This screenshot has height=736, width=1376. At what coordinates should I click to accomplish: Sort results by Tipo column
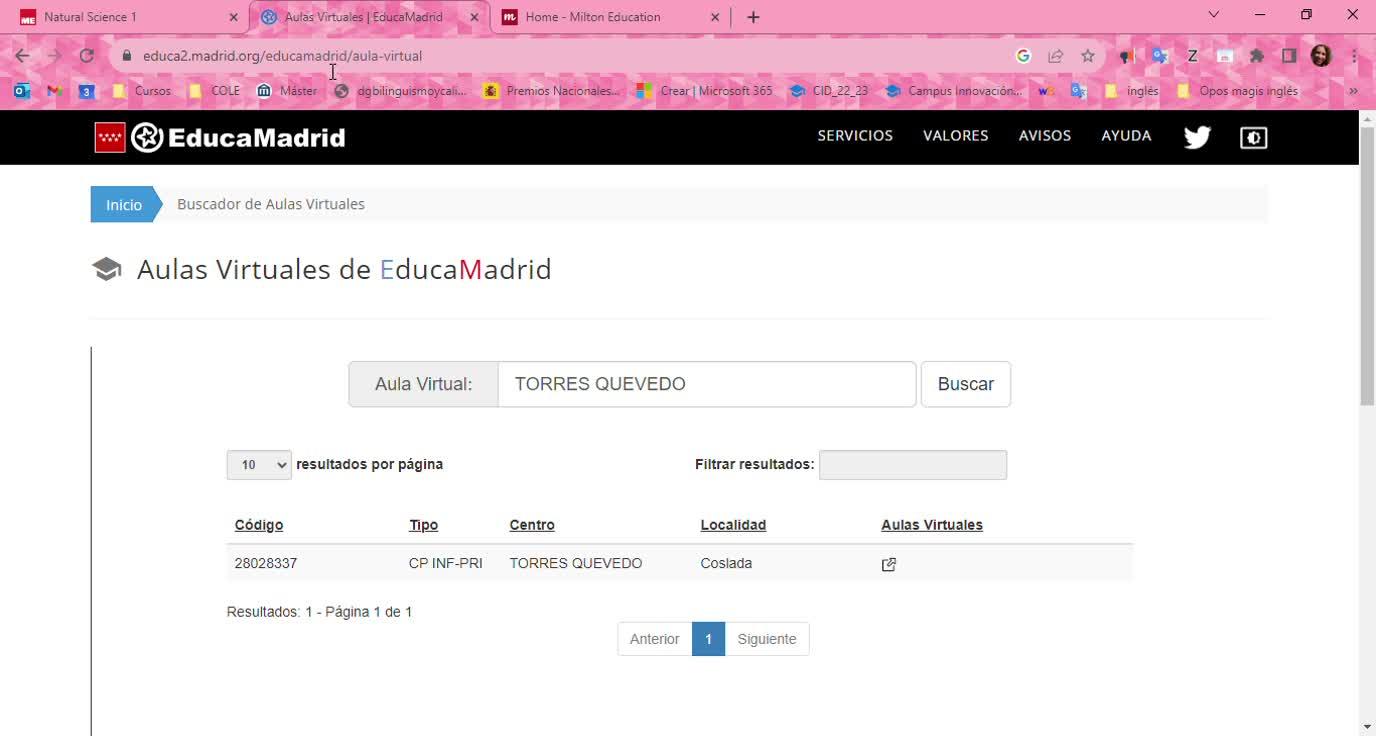[x=423, y=525]
